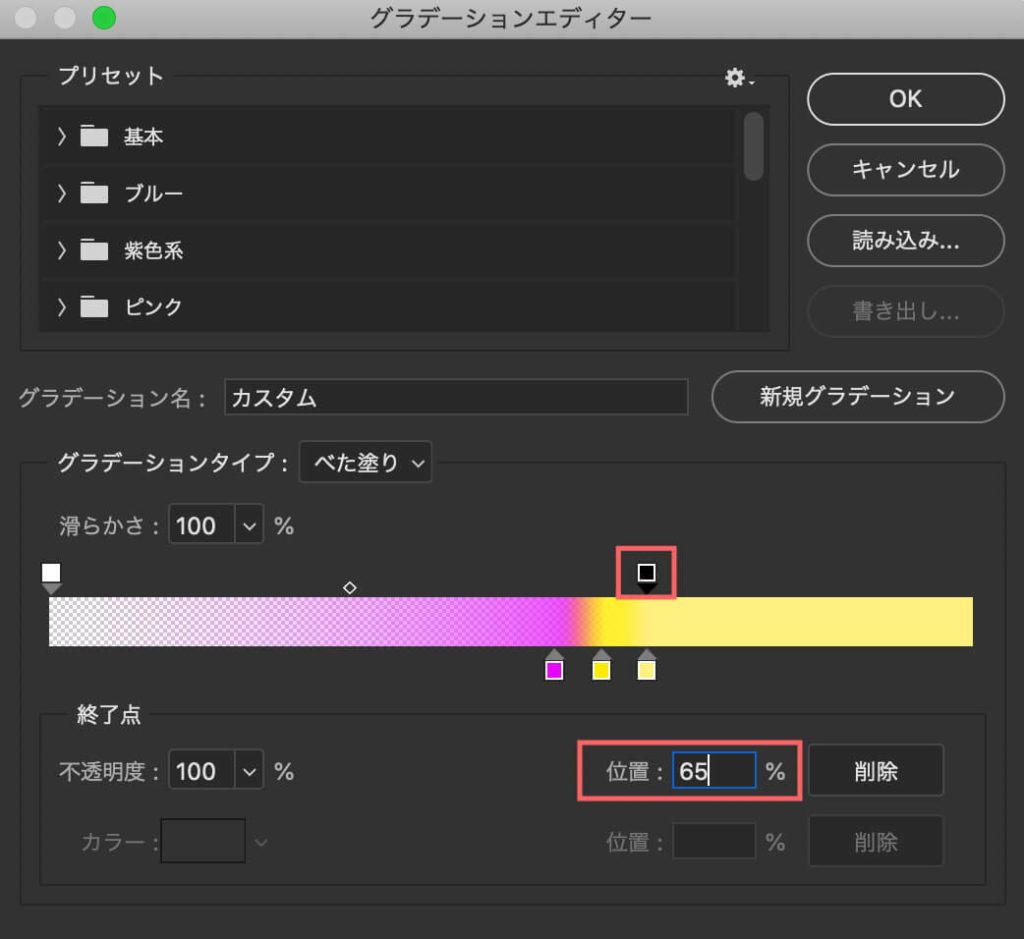The height and width of the screenshot is (939, 1024).
Task: Select the ブルー preset row label
Action: pos(153,193)
